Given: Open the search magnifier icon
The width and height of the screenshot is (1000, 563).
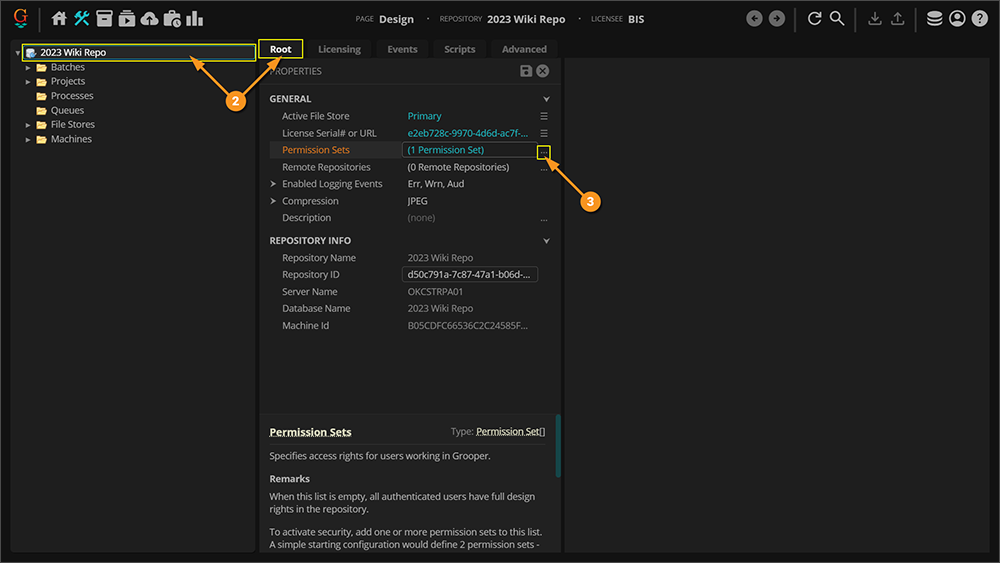Looking at the screenshot, I should (837, 18).
